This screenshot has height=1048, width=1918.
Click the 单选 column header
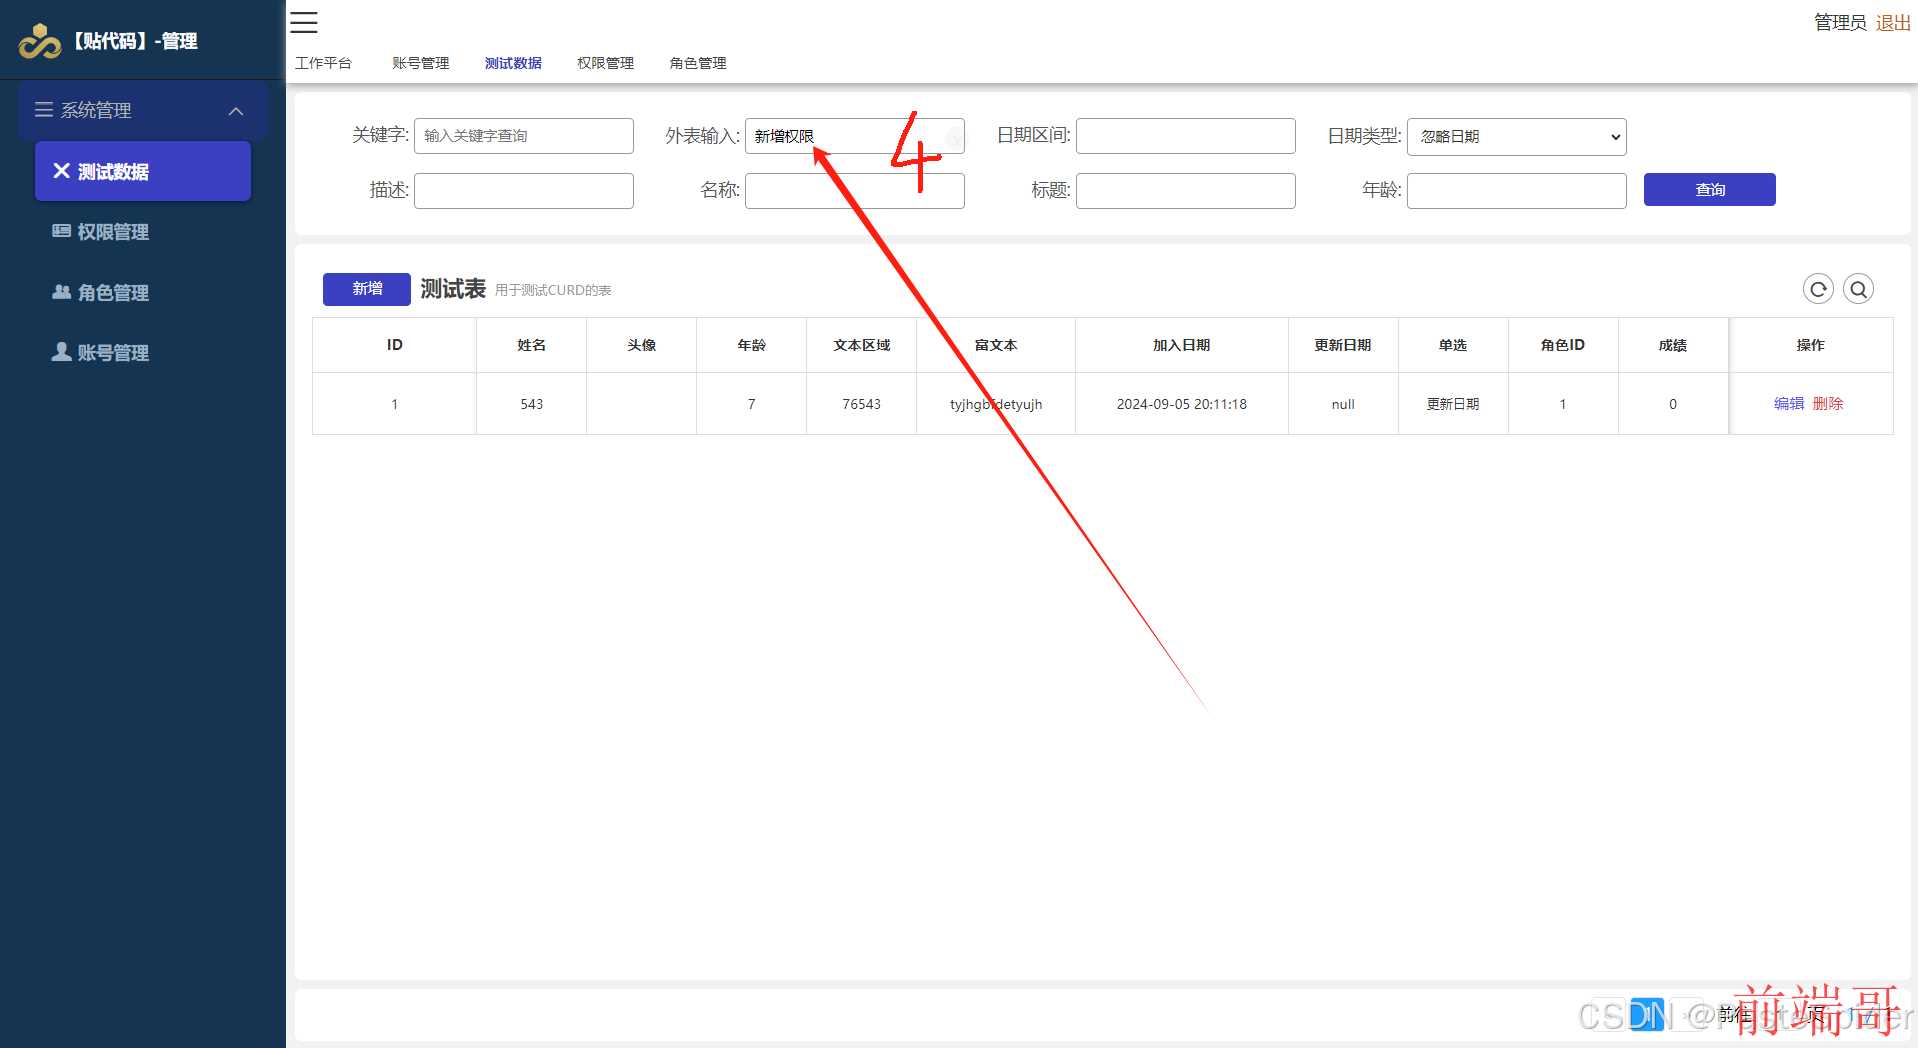pos(1453,345)
